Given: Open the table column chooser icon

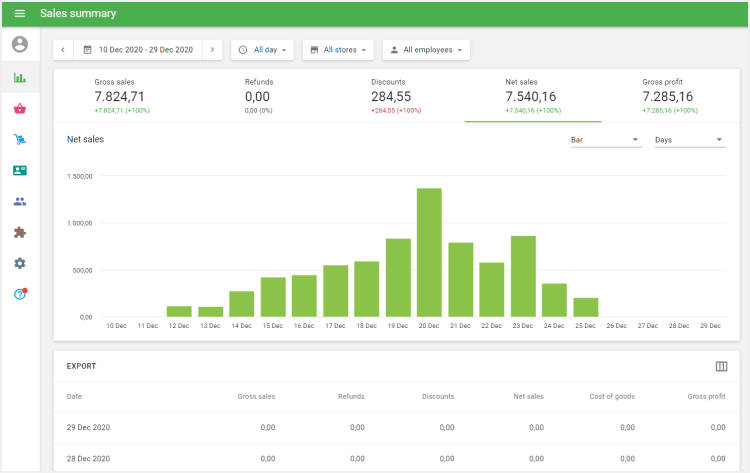Looking at the screenshot, I should (x=721, y=367).
